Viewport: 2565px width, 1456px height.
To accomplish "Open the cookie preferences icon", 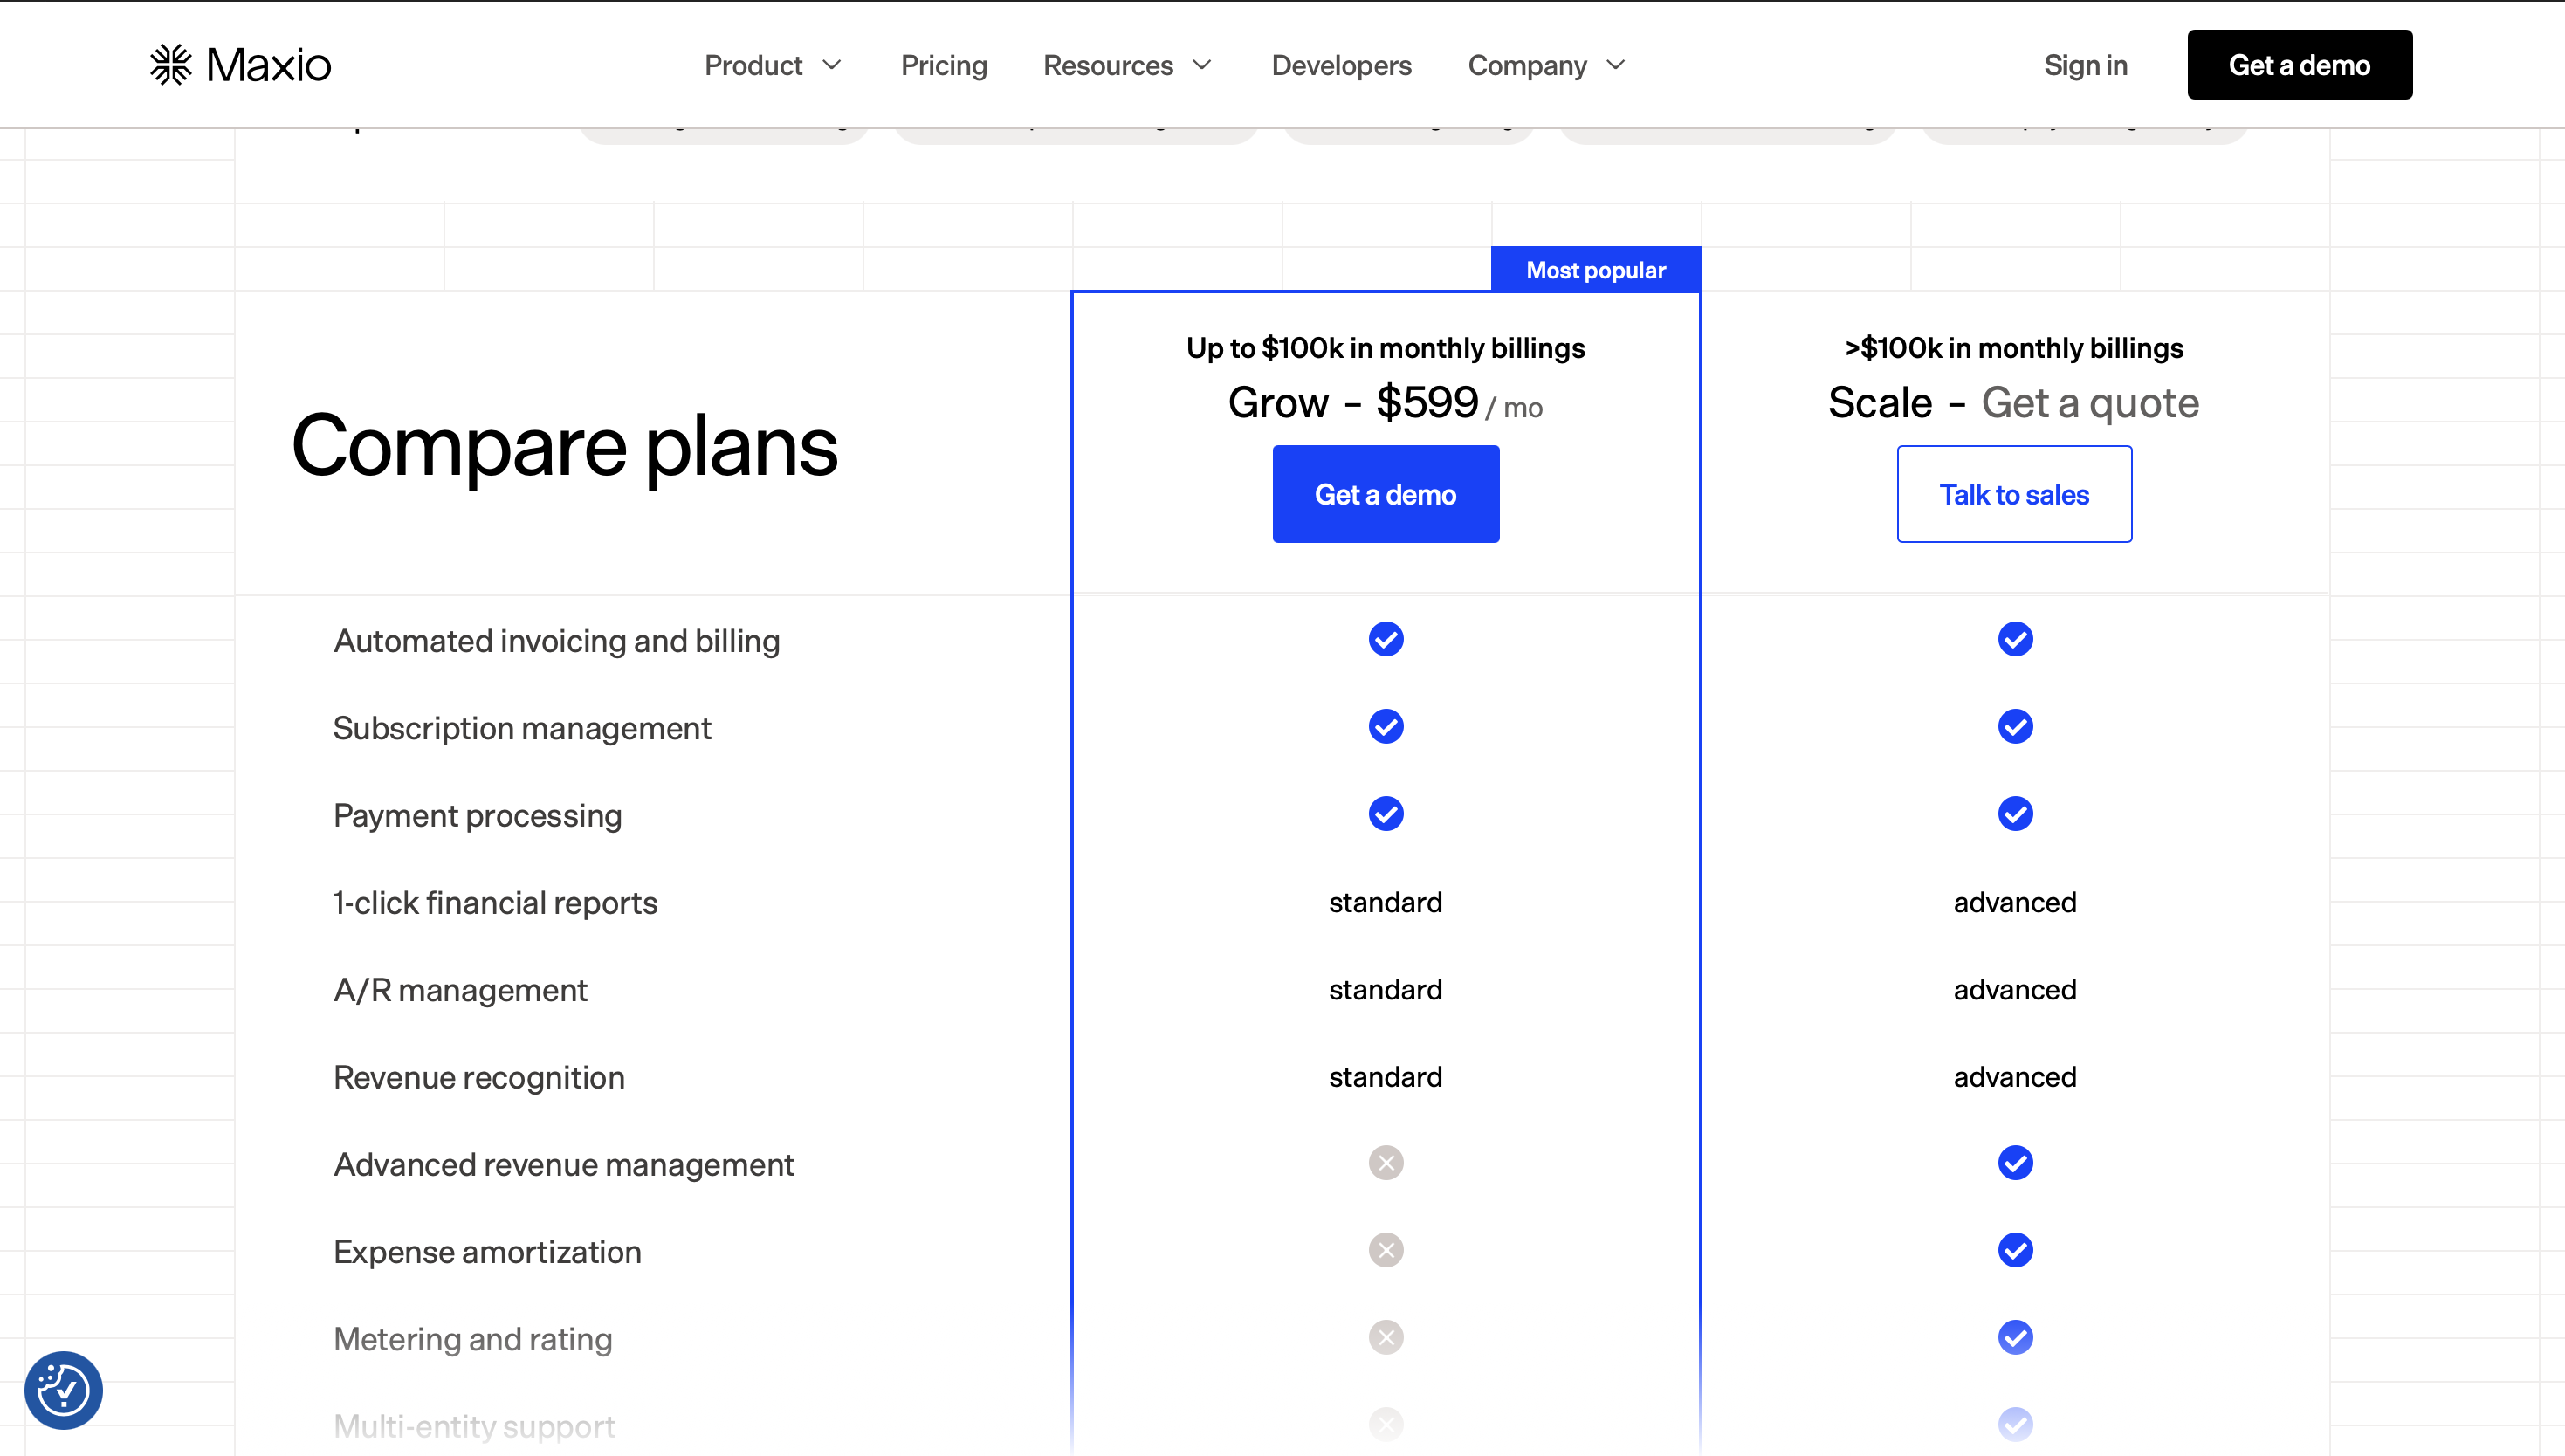I will 63,1390.
